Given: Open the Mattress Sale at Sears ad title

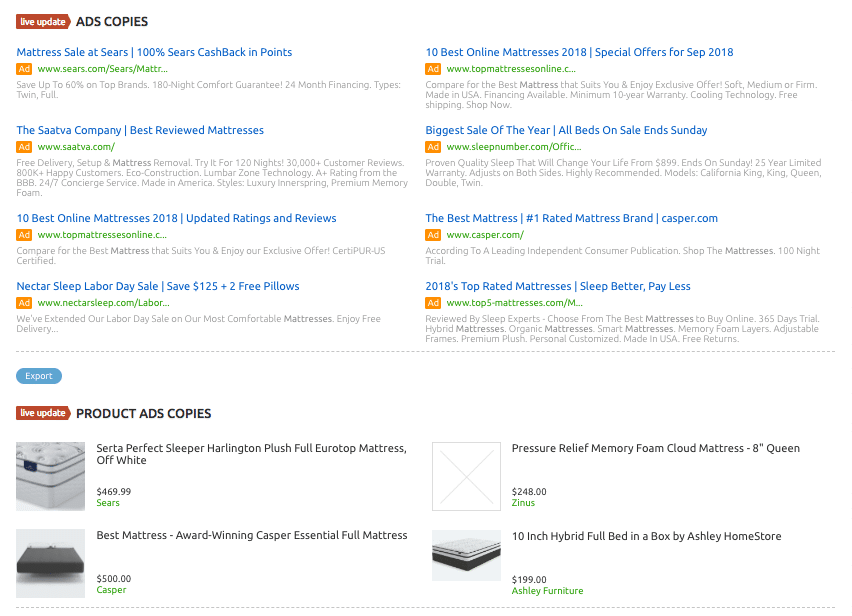Looking at the screenshot, I should 154,52.
